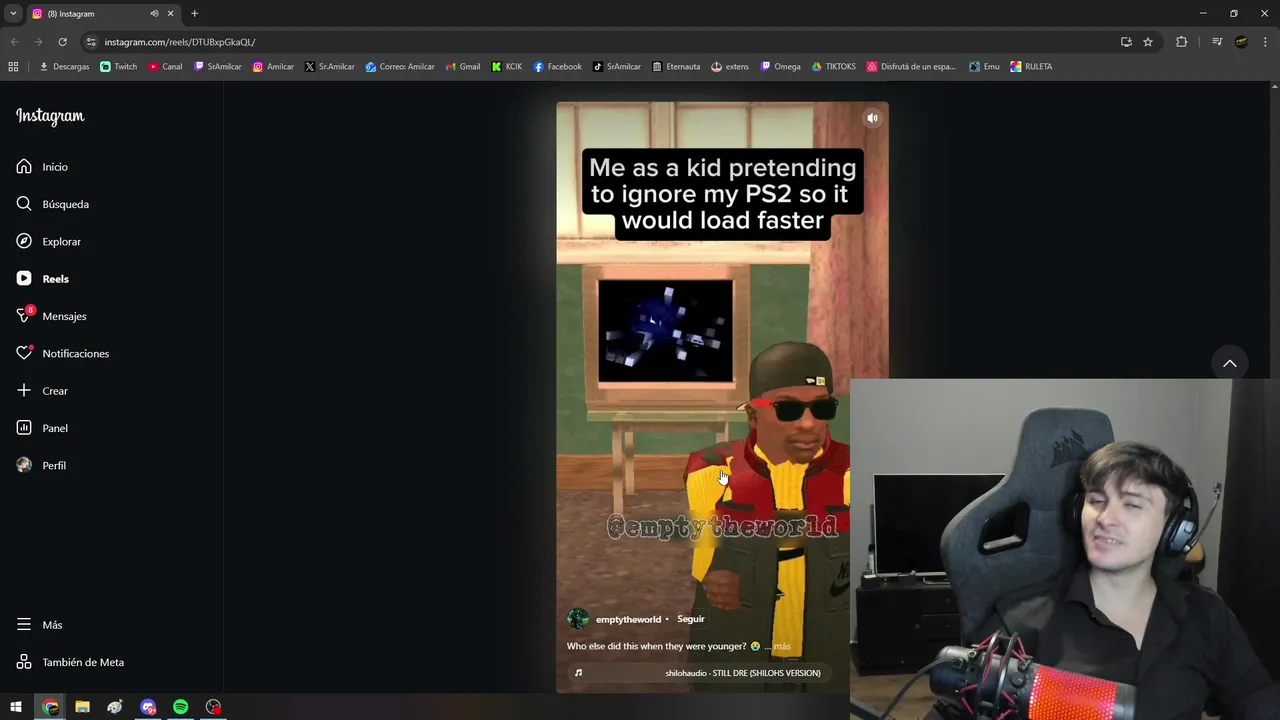Open the RULETA bookmark
Viewport: 1280px width, 720px height.
coord(1031,67)
